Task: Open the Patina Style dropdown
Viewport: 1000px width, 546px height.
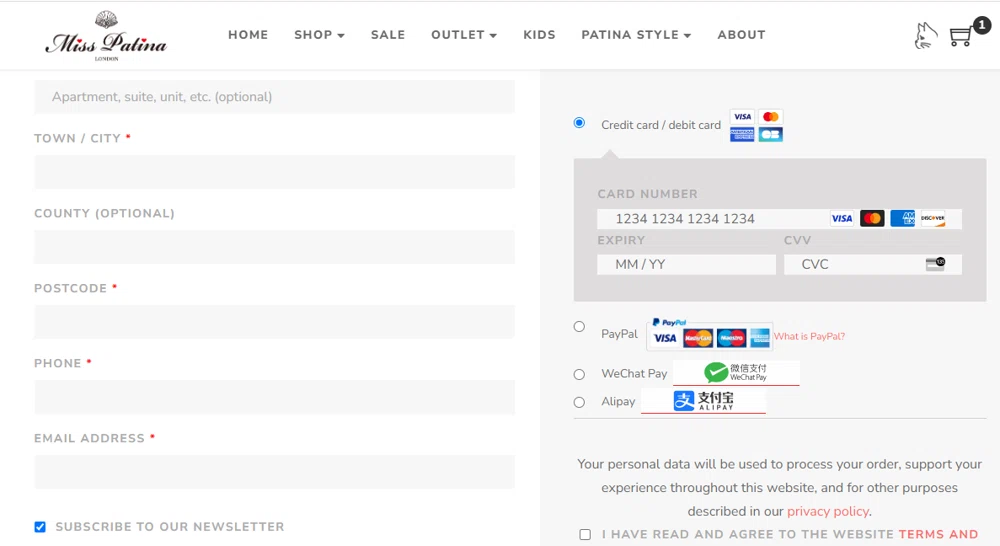Action: (636, 35)
